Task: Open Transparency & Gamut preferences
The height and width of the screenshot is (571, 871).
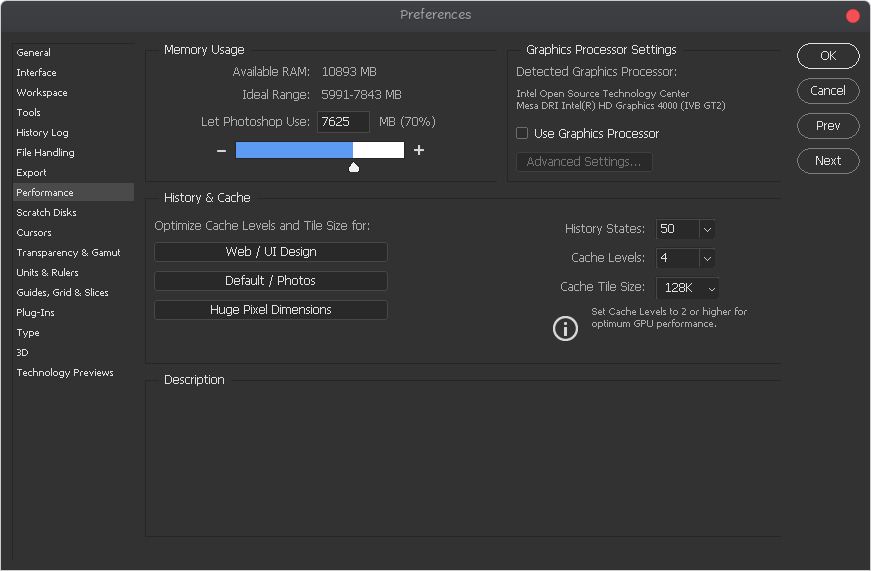Action: point(73,252)
